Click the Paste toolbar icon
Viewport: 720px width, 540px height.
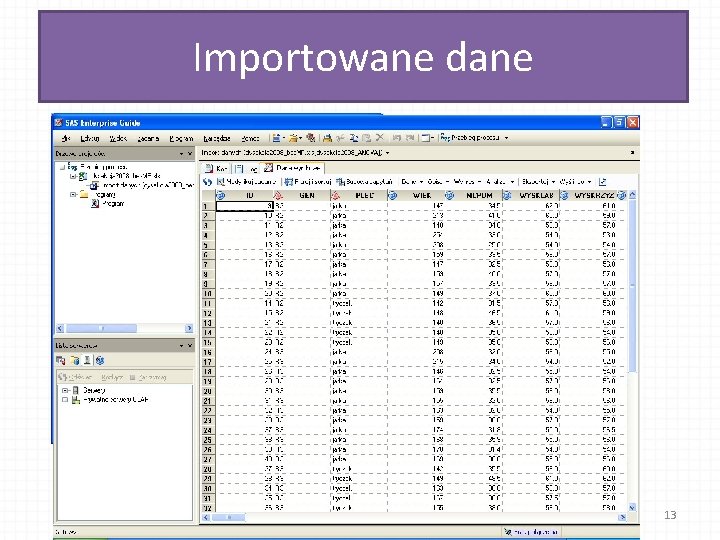click(366, 137)
